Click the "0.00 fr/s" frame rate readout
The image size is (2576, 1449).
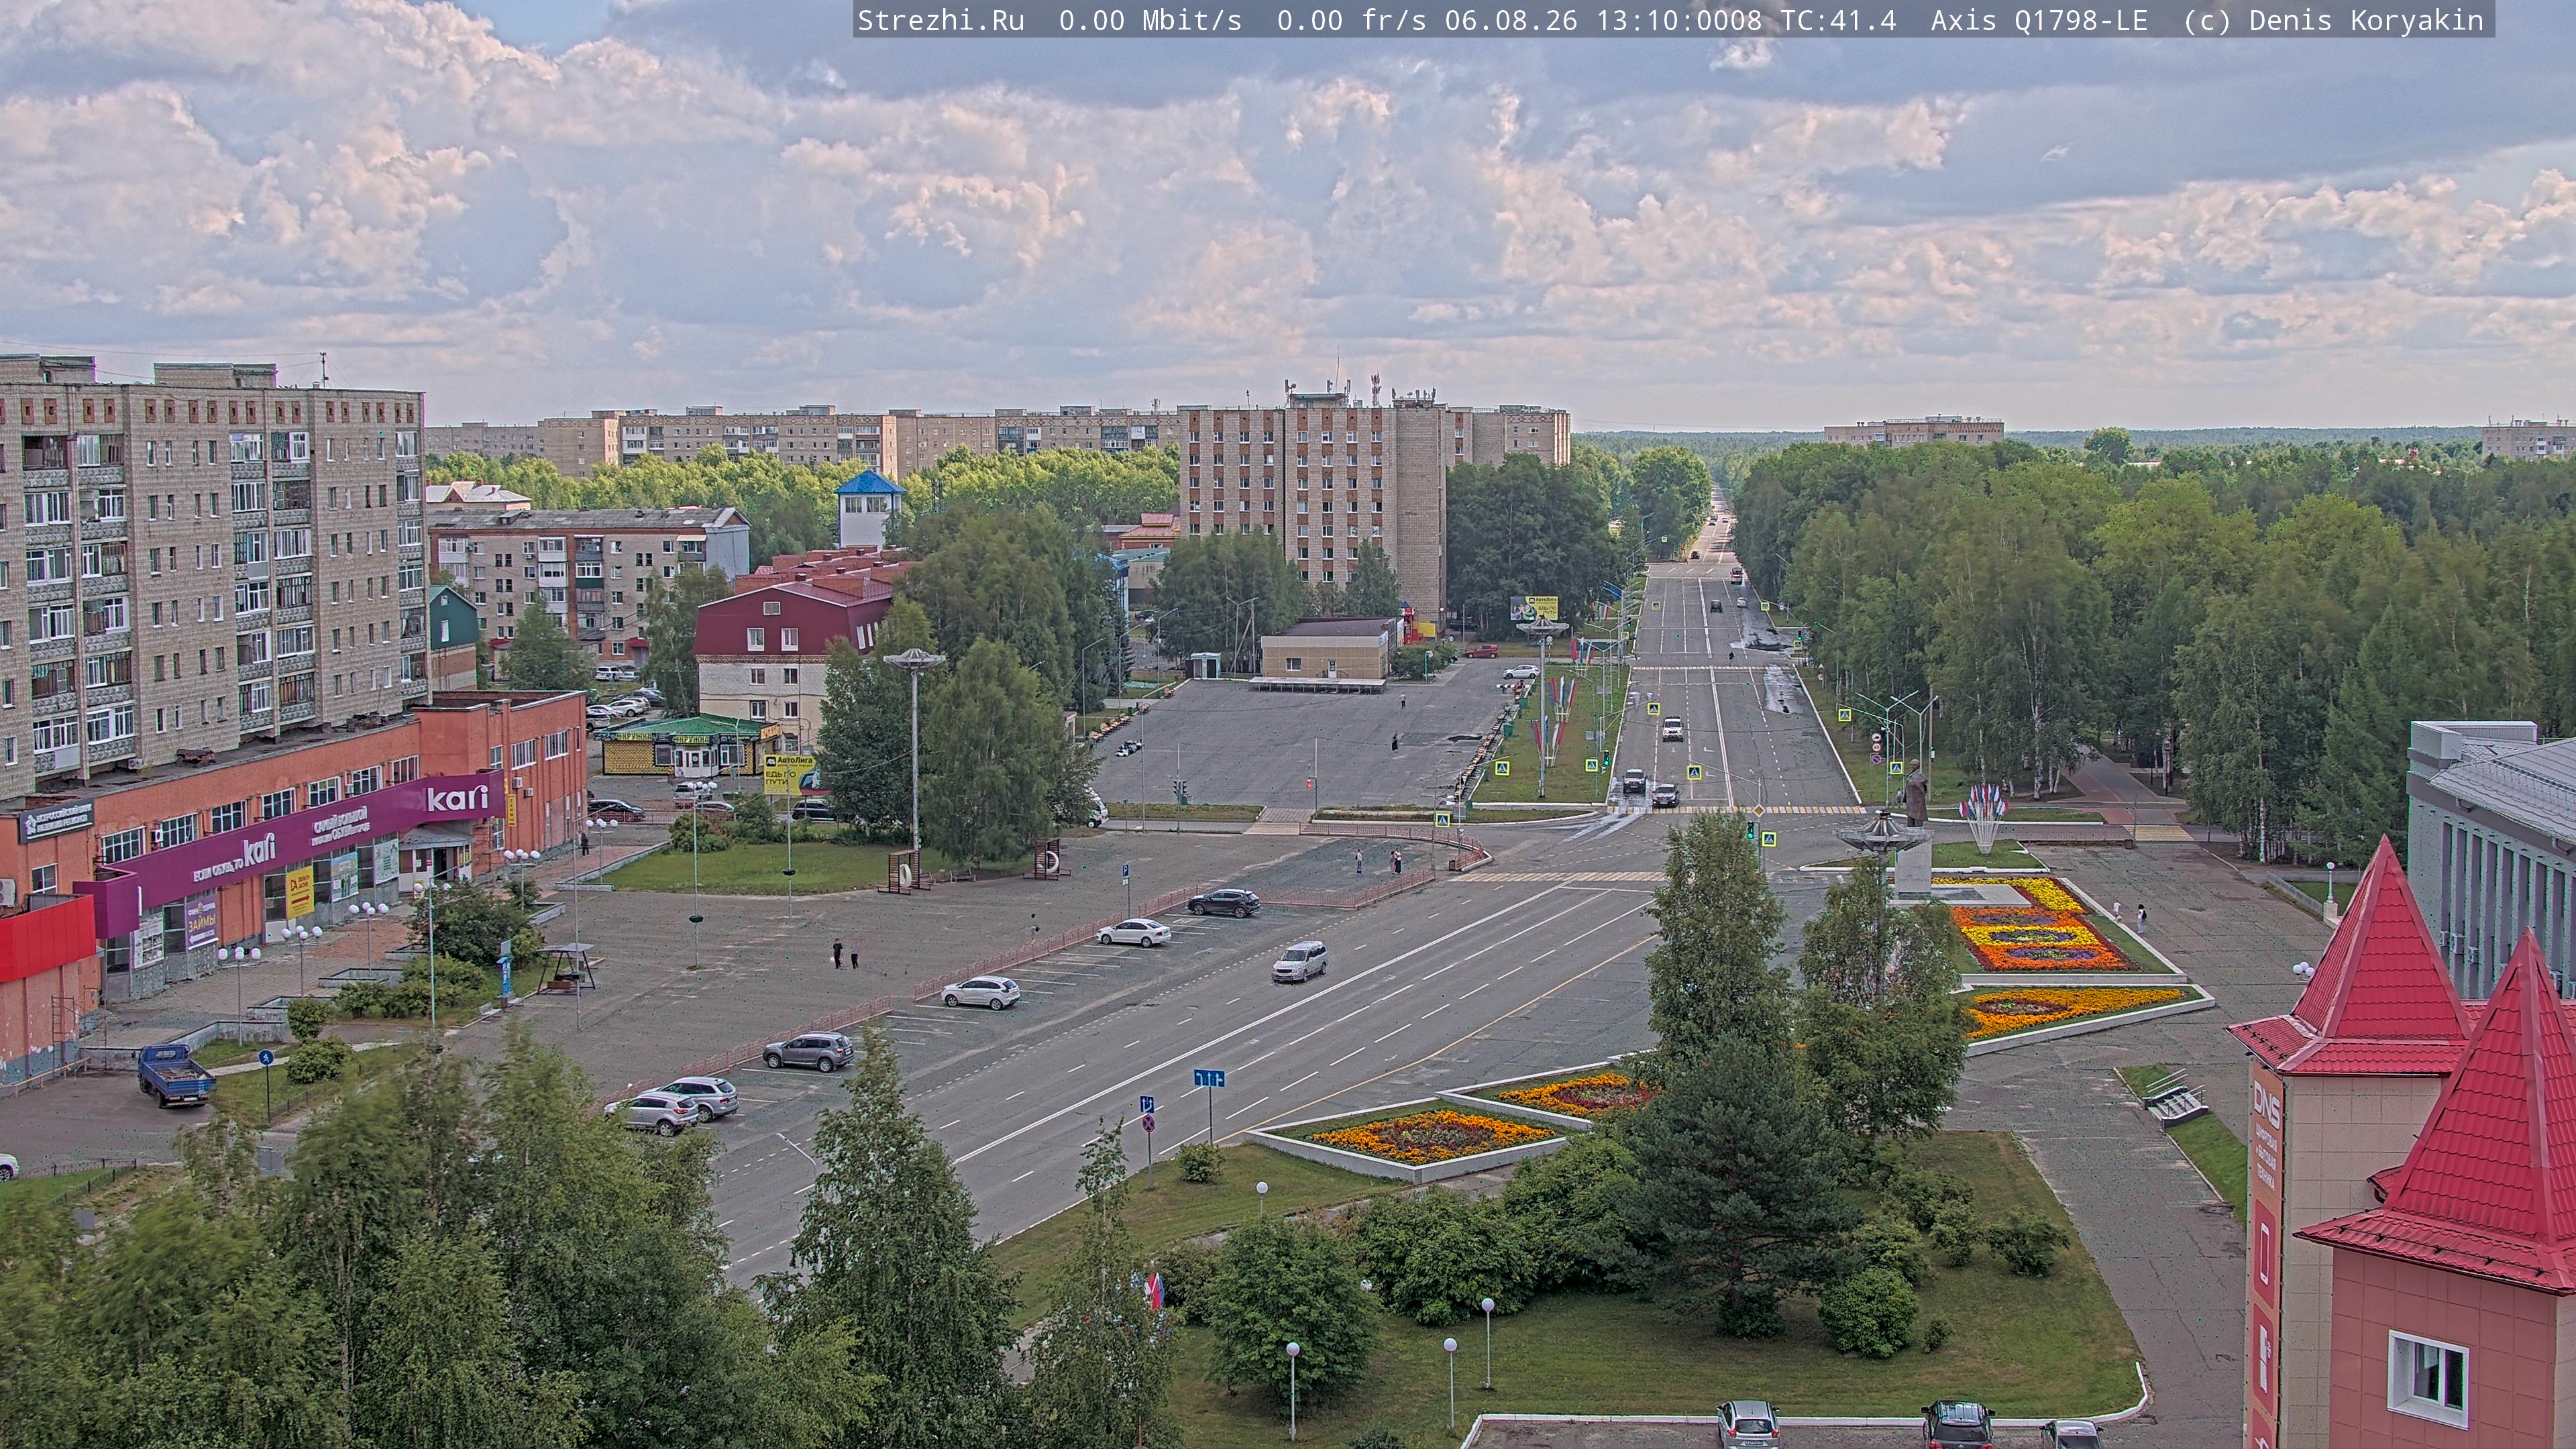click(x=1352, y=21)
